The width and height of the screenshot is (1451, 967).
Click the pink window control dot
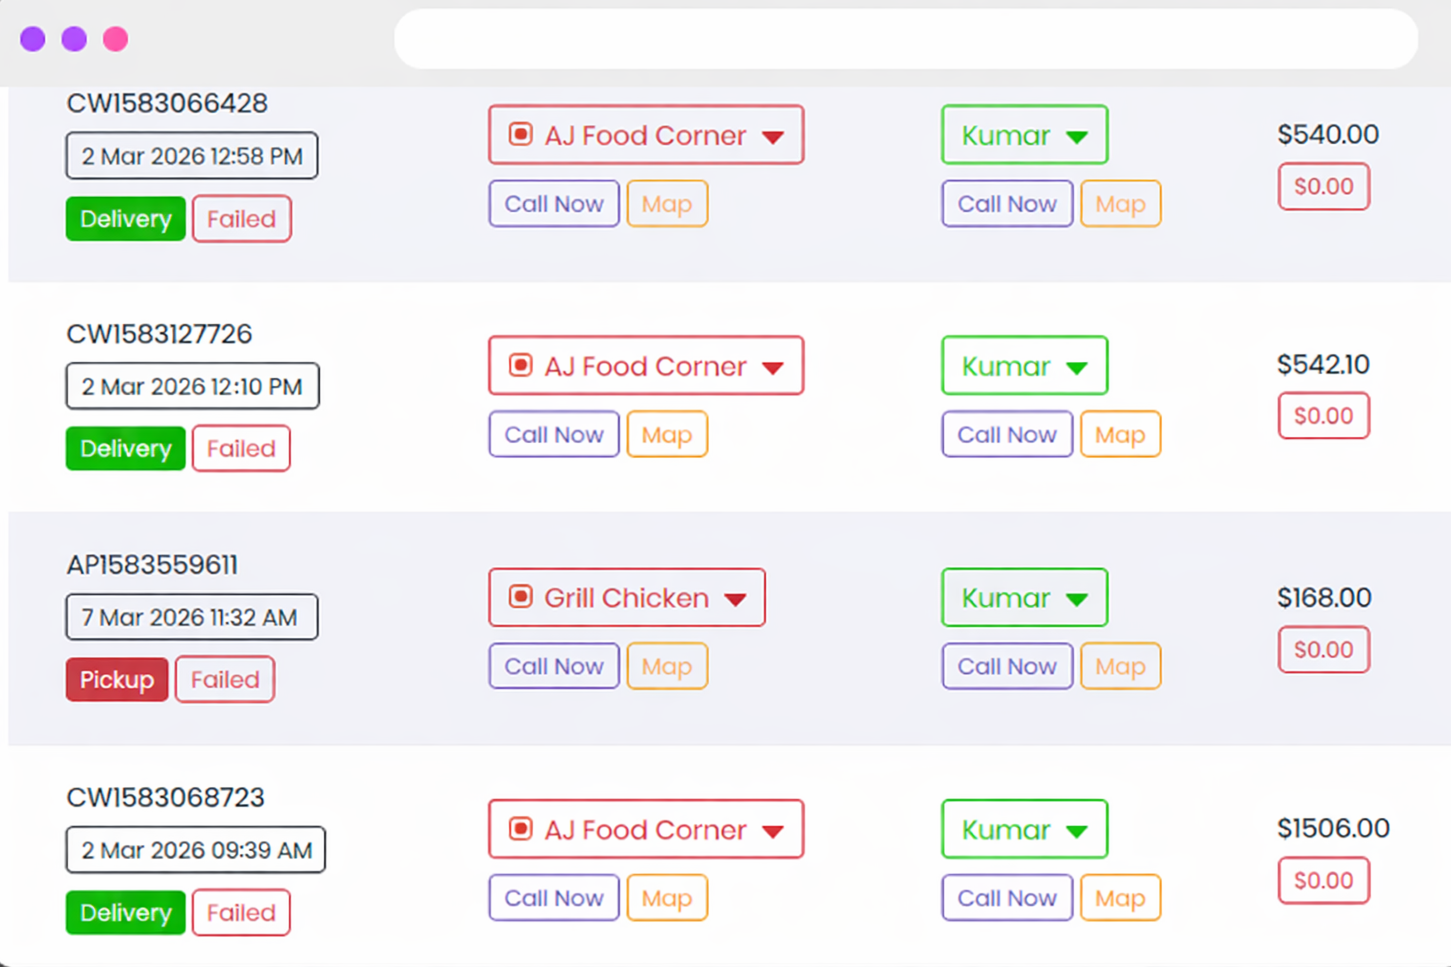pos(116,37)
